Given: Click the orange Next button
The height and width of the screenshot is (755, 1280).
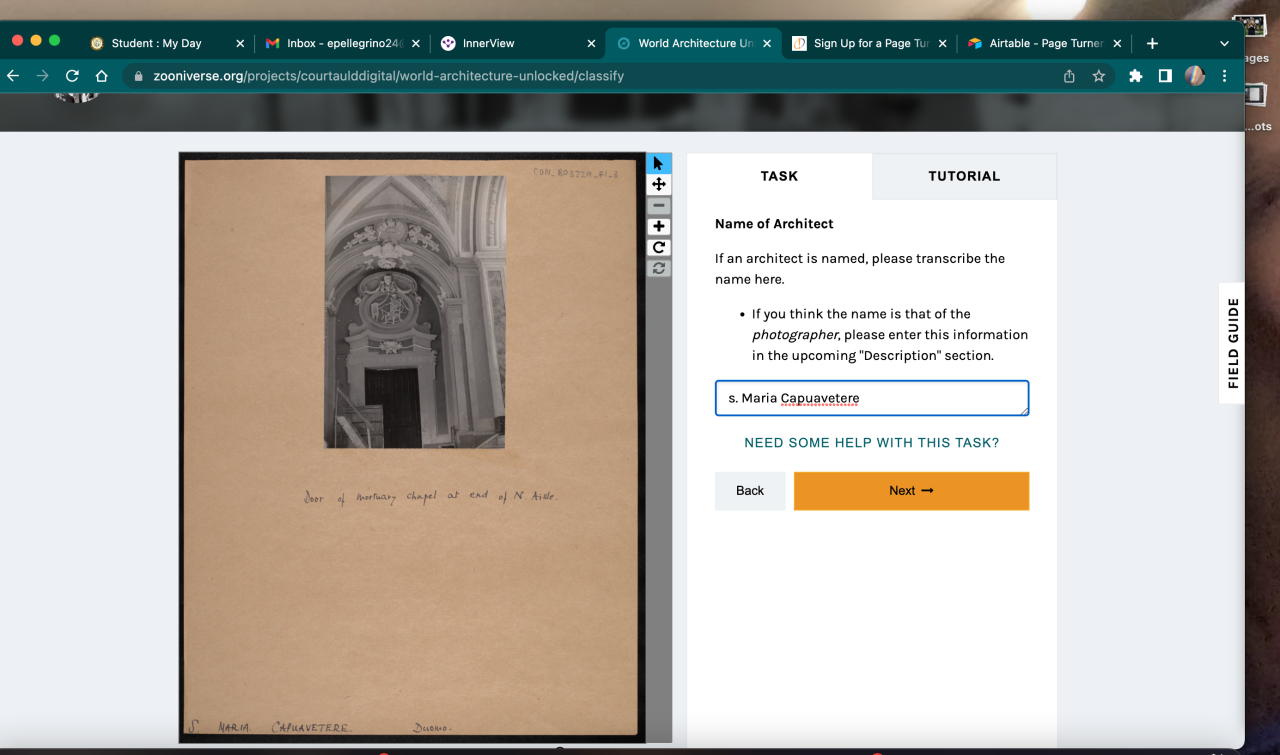Looking at the screenshot, I should coord(911,490).
